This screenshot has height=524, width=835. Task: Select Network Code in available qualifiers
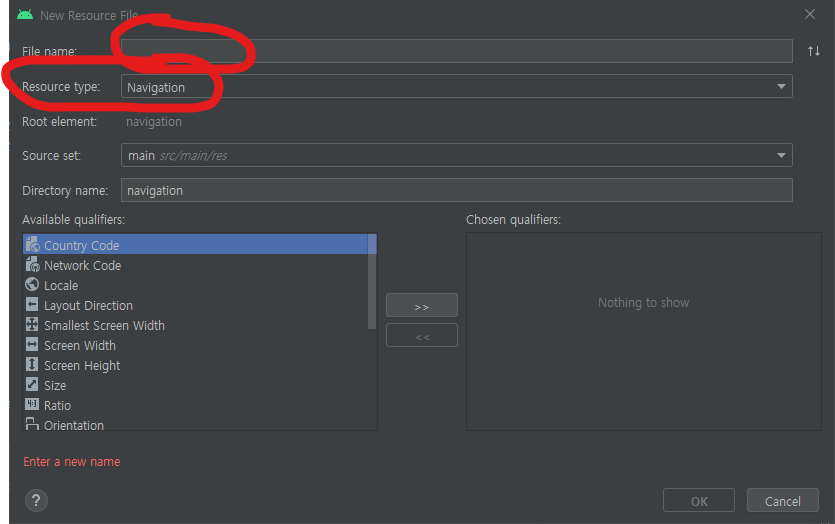pyautogui.click(x=196, y=265)
